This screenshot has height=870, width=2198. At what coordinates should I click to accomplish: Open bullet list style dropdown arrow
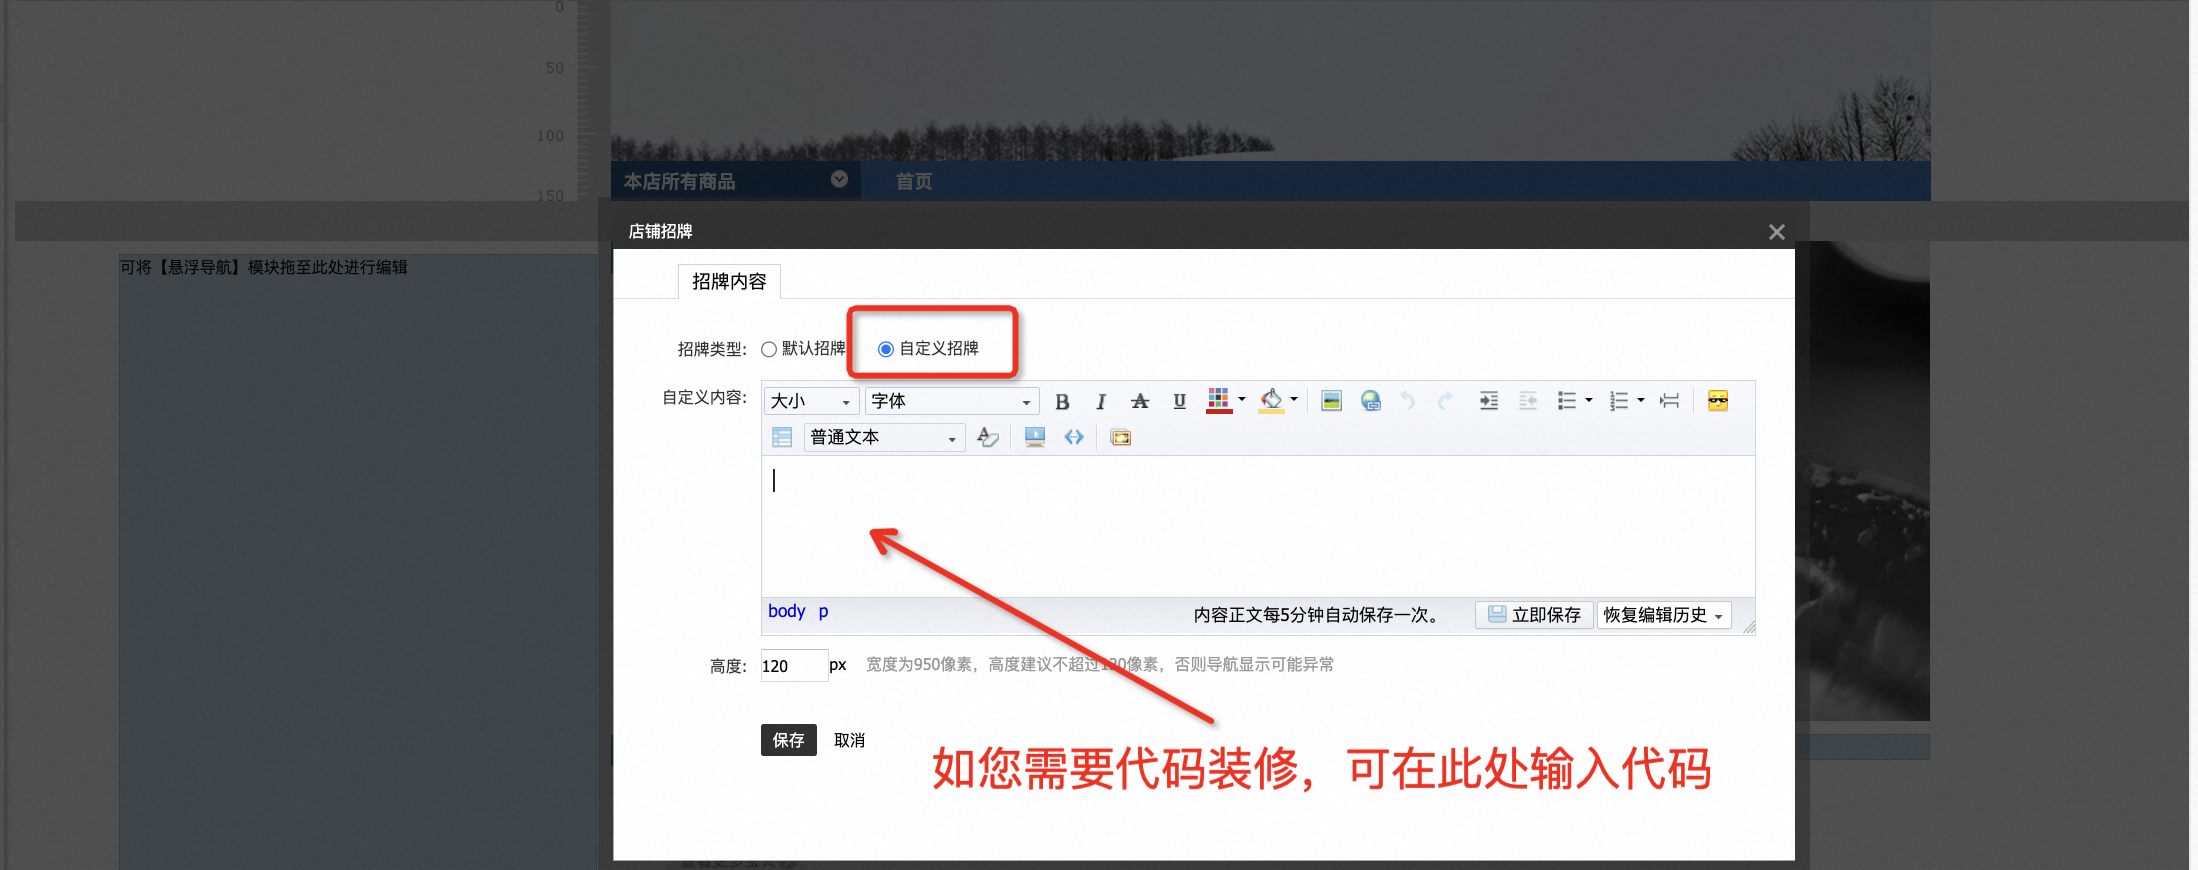(1589, 401)
